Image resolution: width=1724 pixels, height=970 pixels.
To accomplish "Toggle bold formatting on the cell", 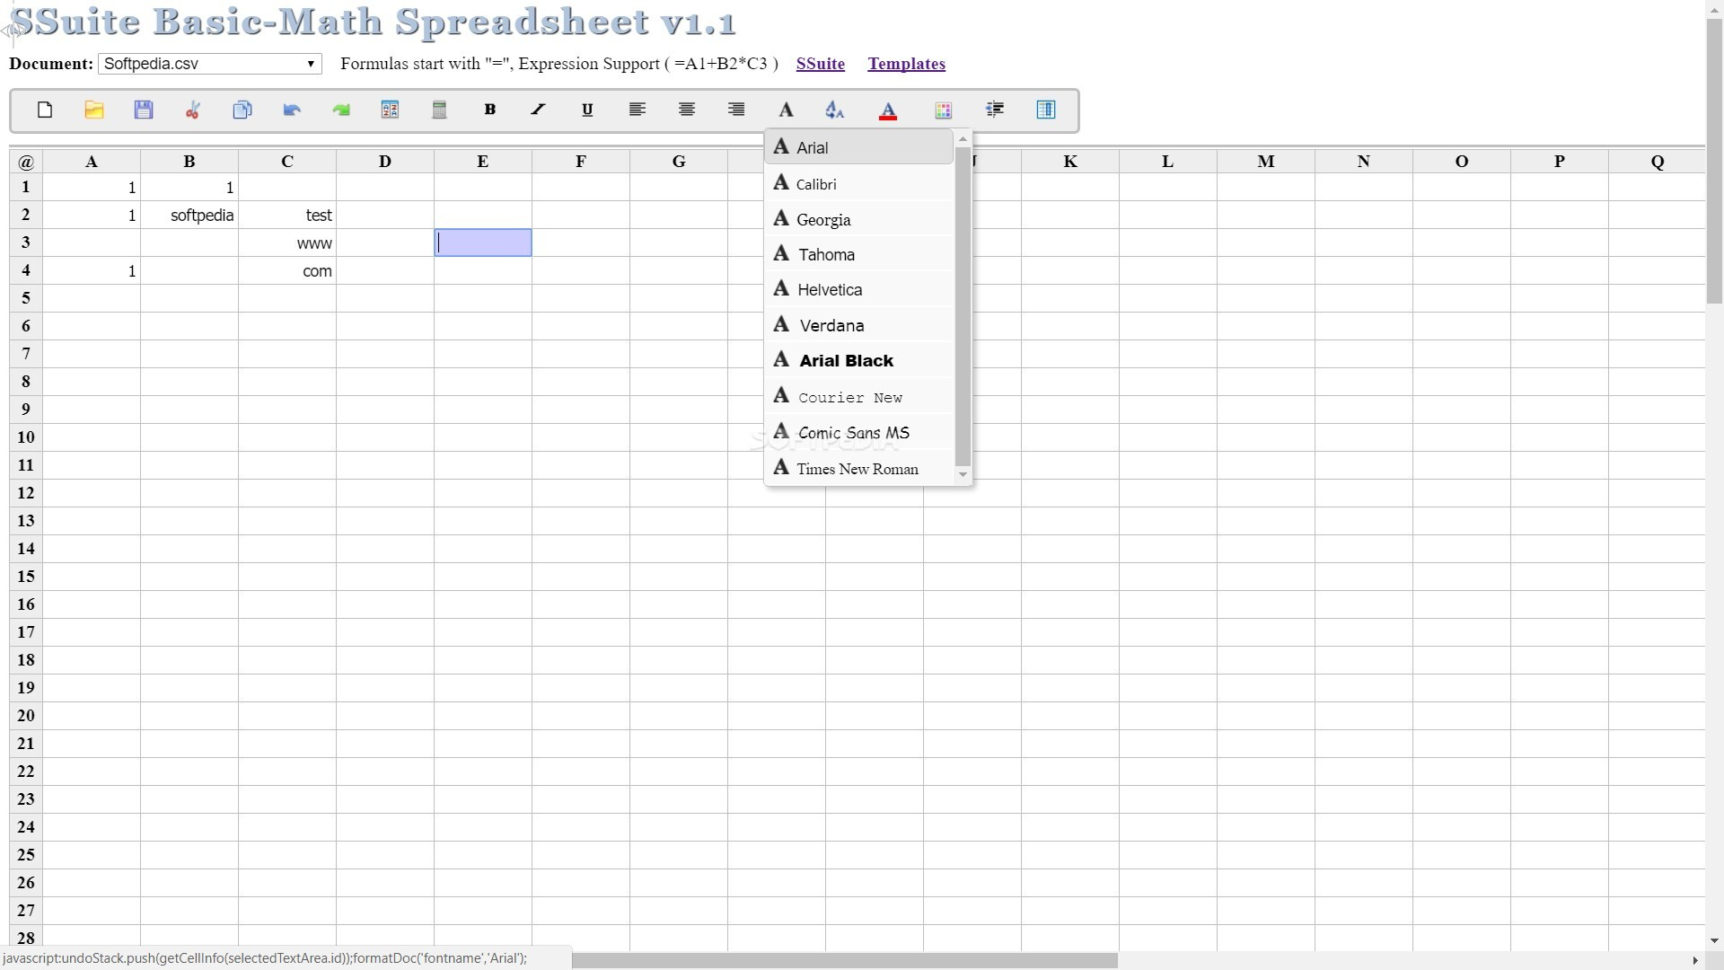I will pos(490,110).
